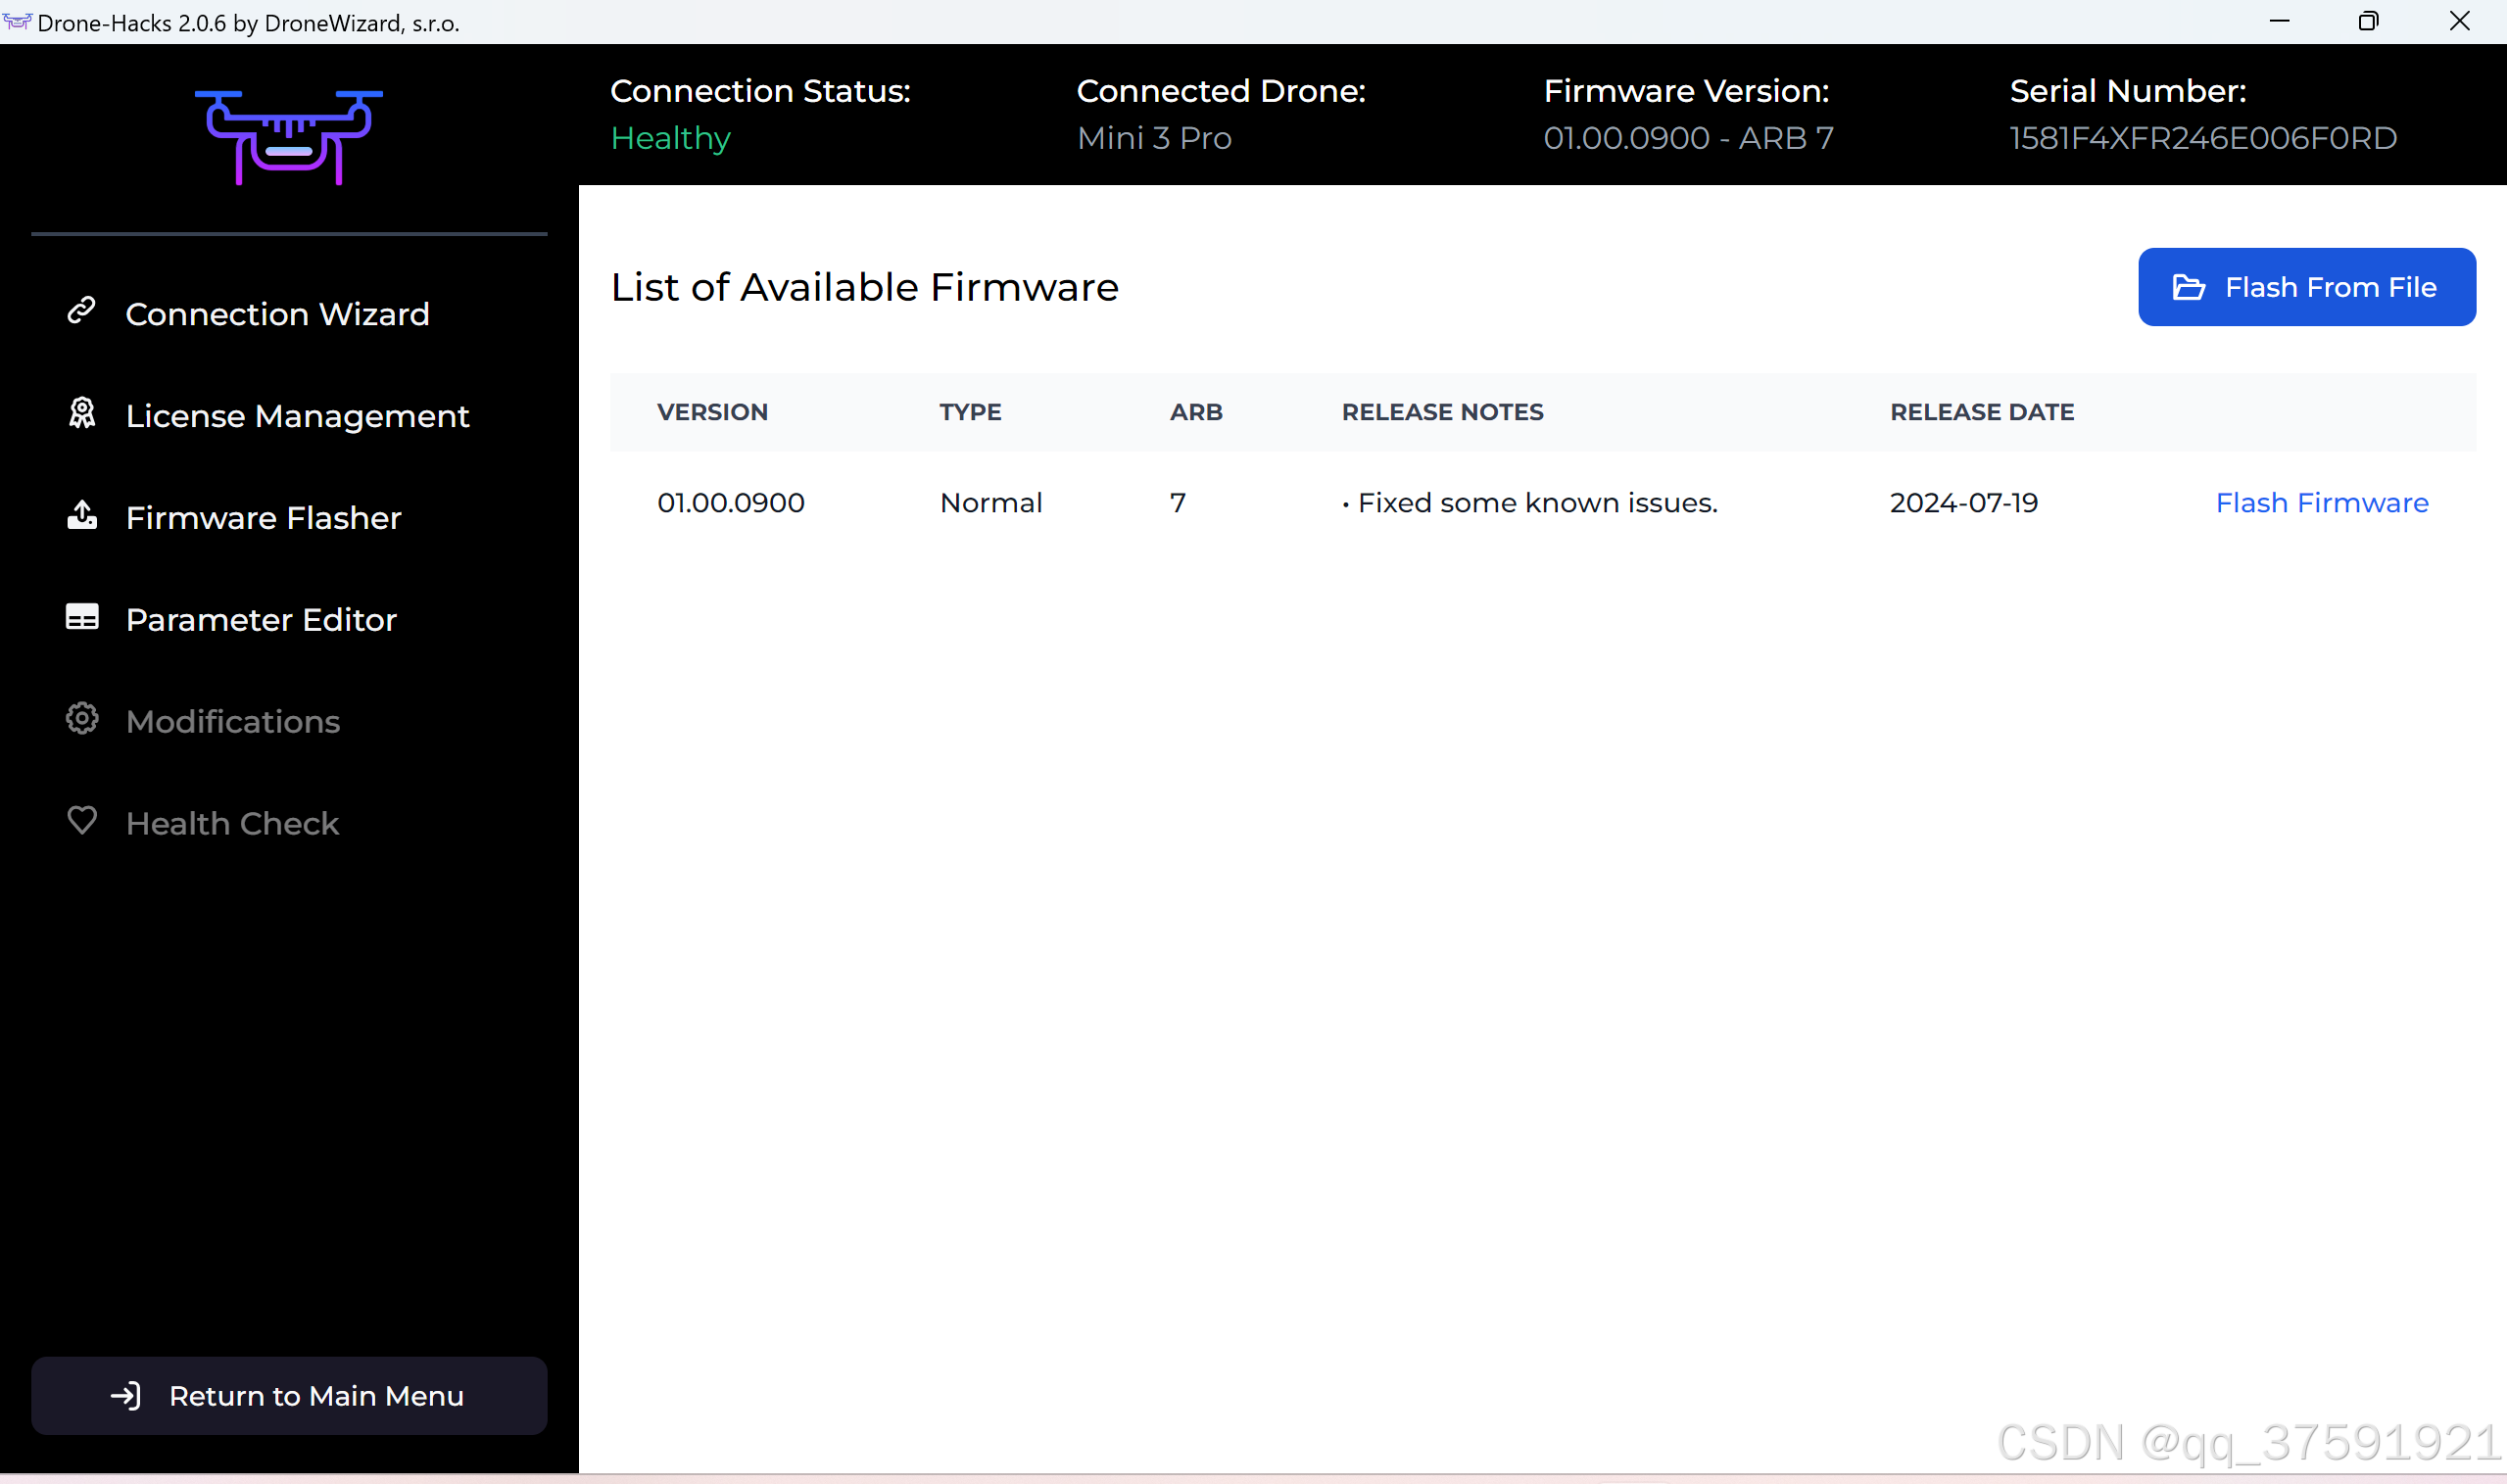Select the 01.00.0900 firmware row version cell
Image resolution: width=2507 pixels, height=1484 pixels.
[x=730, y=503]
